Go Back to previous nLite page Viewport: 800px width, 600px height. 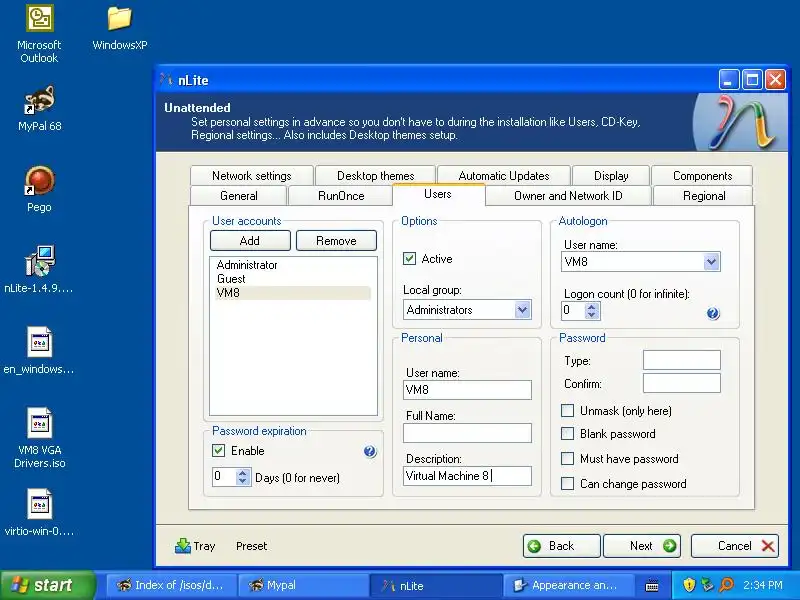(561, 546)
